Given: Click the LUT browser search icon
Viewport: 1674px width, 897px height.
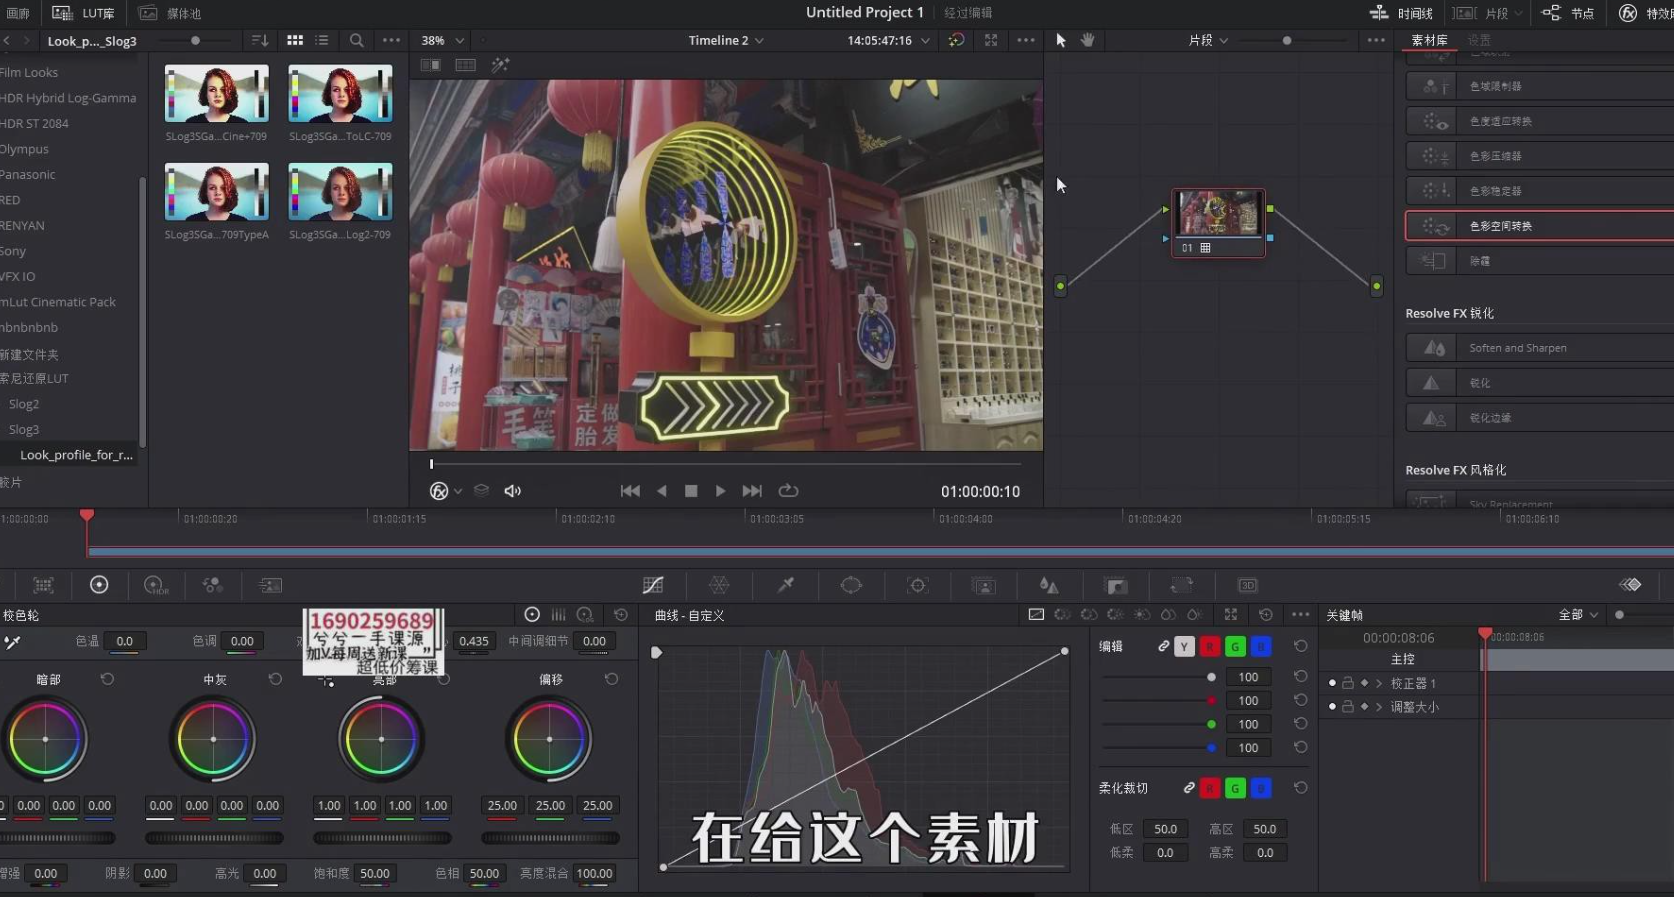Looking at the screenshot, I should (x=356, y=40).
